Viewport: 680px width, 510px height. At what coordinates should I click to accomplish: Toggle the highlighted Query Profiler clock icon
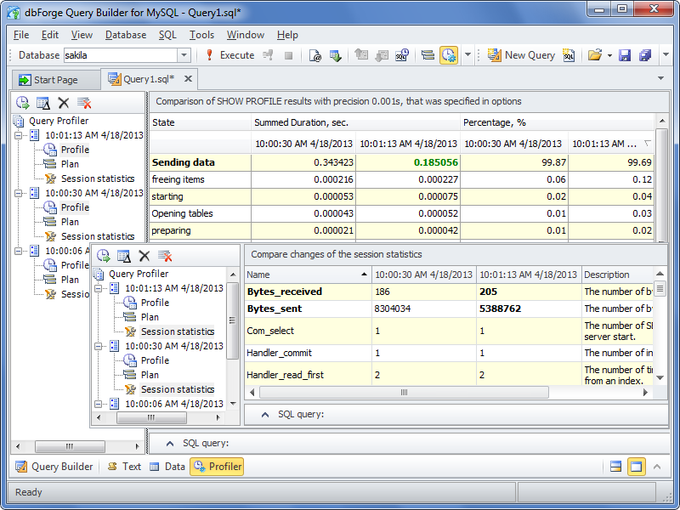click(448, 56)
